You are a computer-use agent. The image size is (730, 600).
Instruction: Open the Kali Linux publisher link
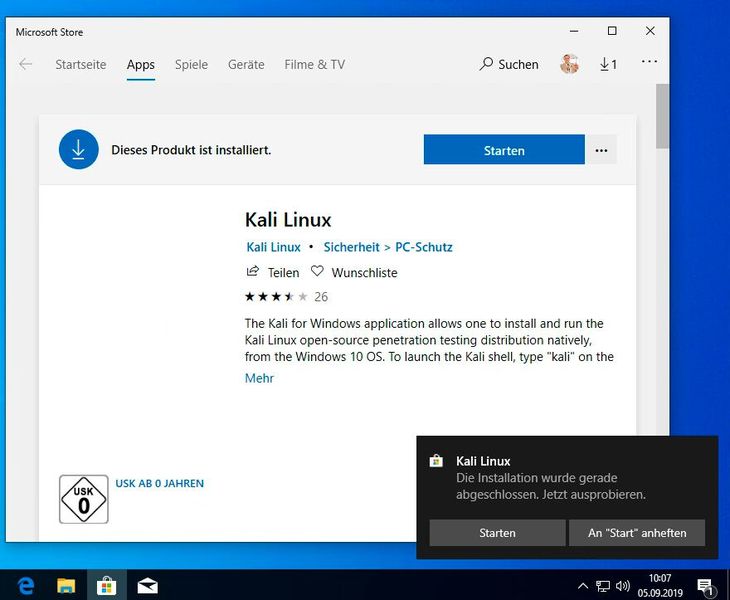click(273, 247)
